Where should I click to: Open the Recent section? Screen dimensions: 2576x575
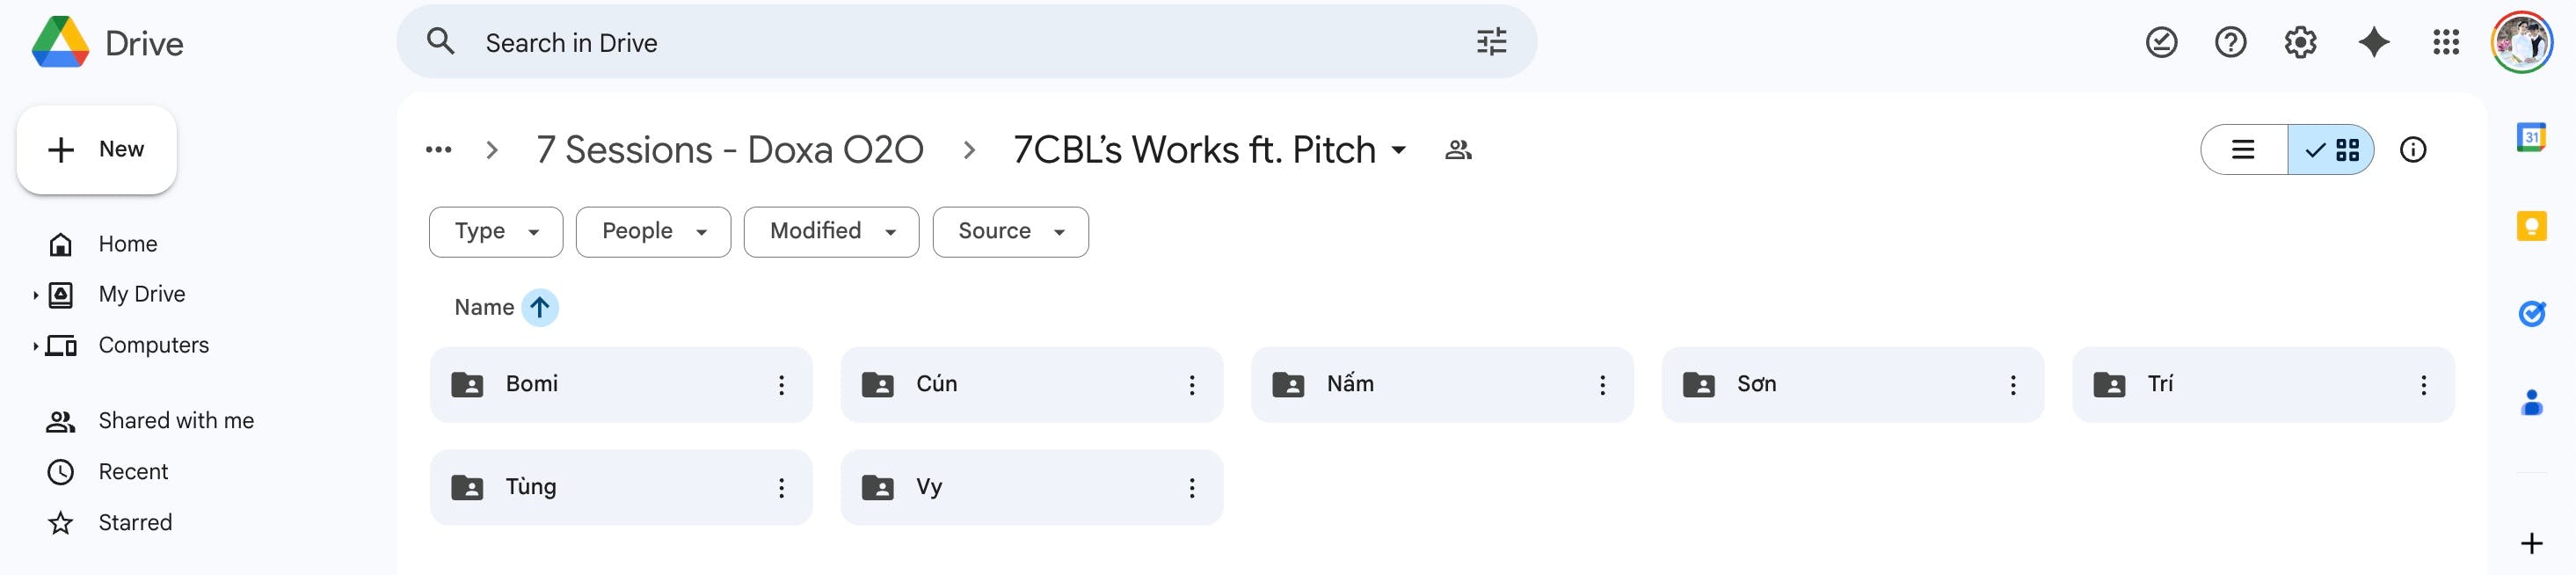point(133,472)
